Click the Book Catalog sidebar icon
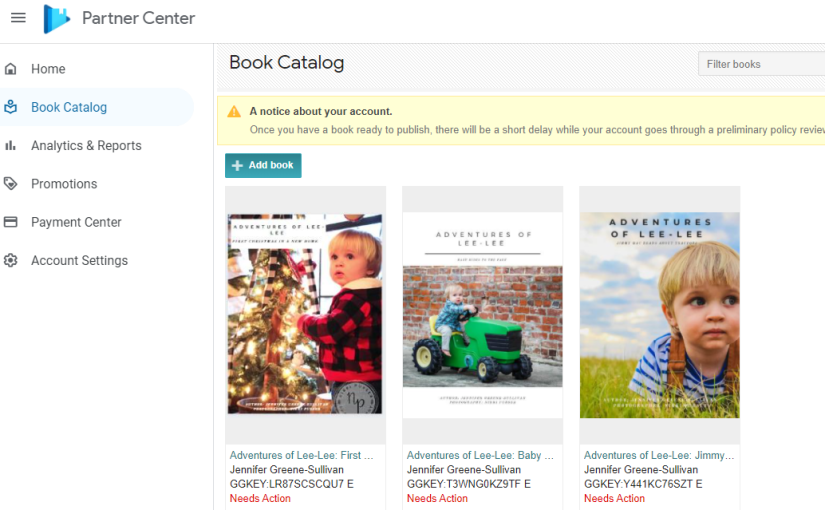825x510 pixels. point(11,107)
